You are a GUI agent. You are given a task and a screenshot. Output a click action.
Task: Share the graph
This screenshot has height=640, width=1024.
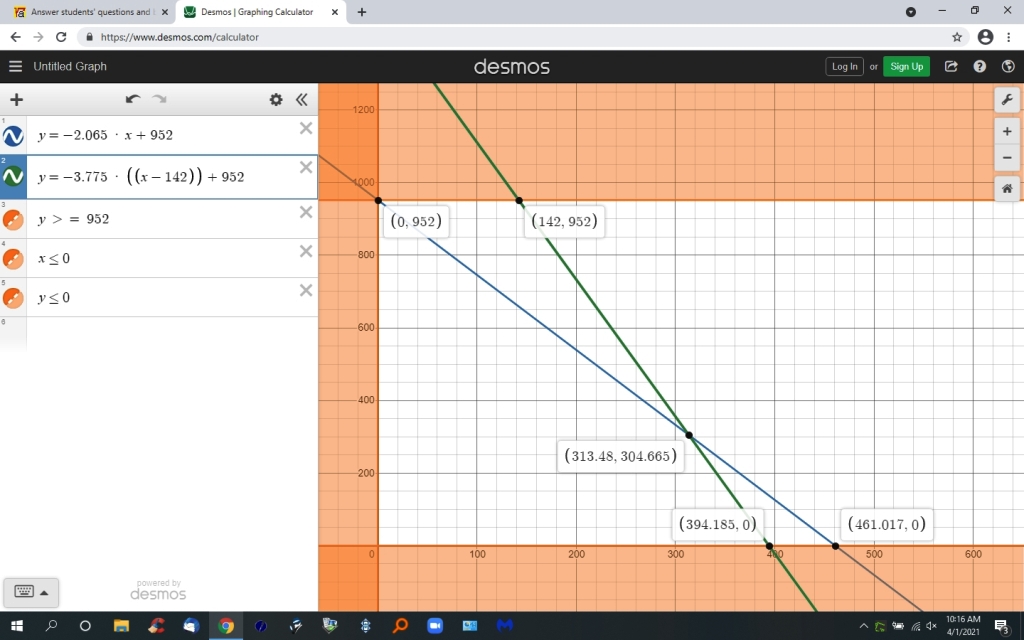(x=951, y=66)
